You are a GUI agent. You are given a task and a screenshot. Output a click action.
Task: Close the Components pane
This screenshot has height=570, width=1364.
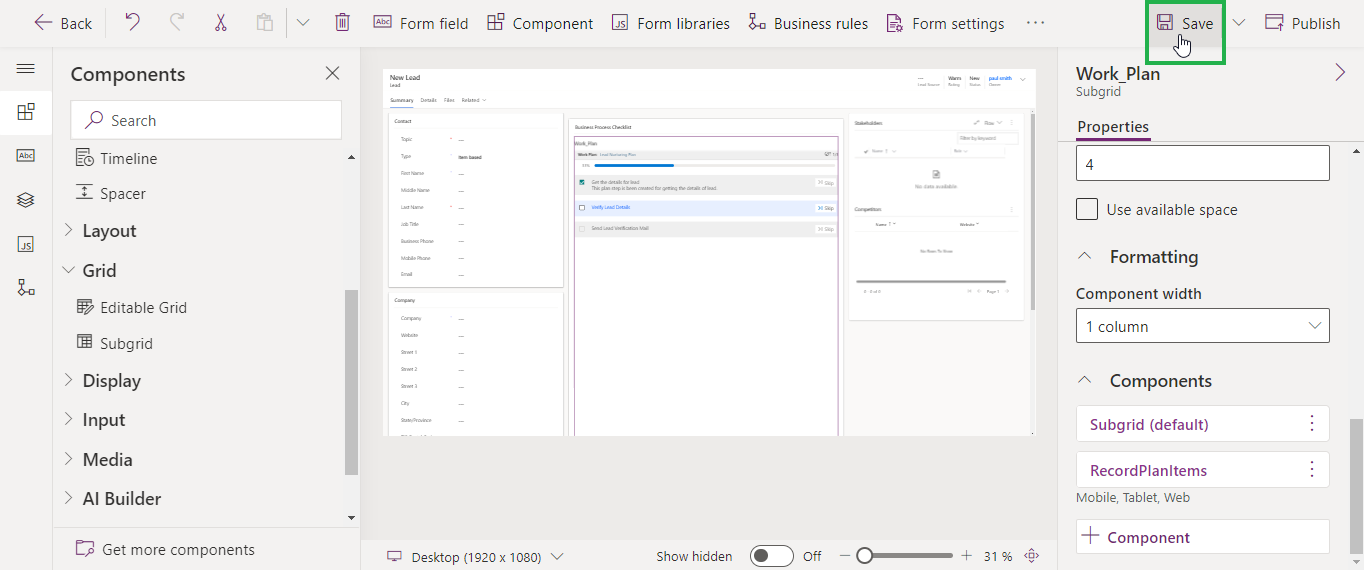click(333, 73)
